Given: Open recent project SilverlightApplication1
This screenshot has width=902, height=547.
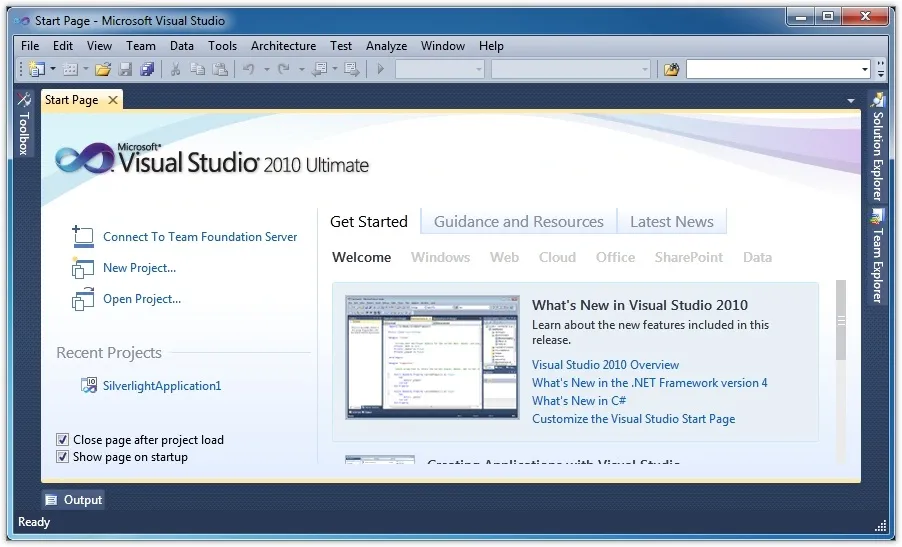Looking at the screenshot, I should click(x=162, y=386).
